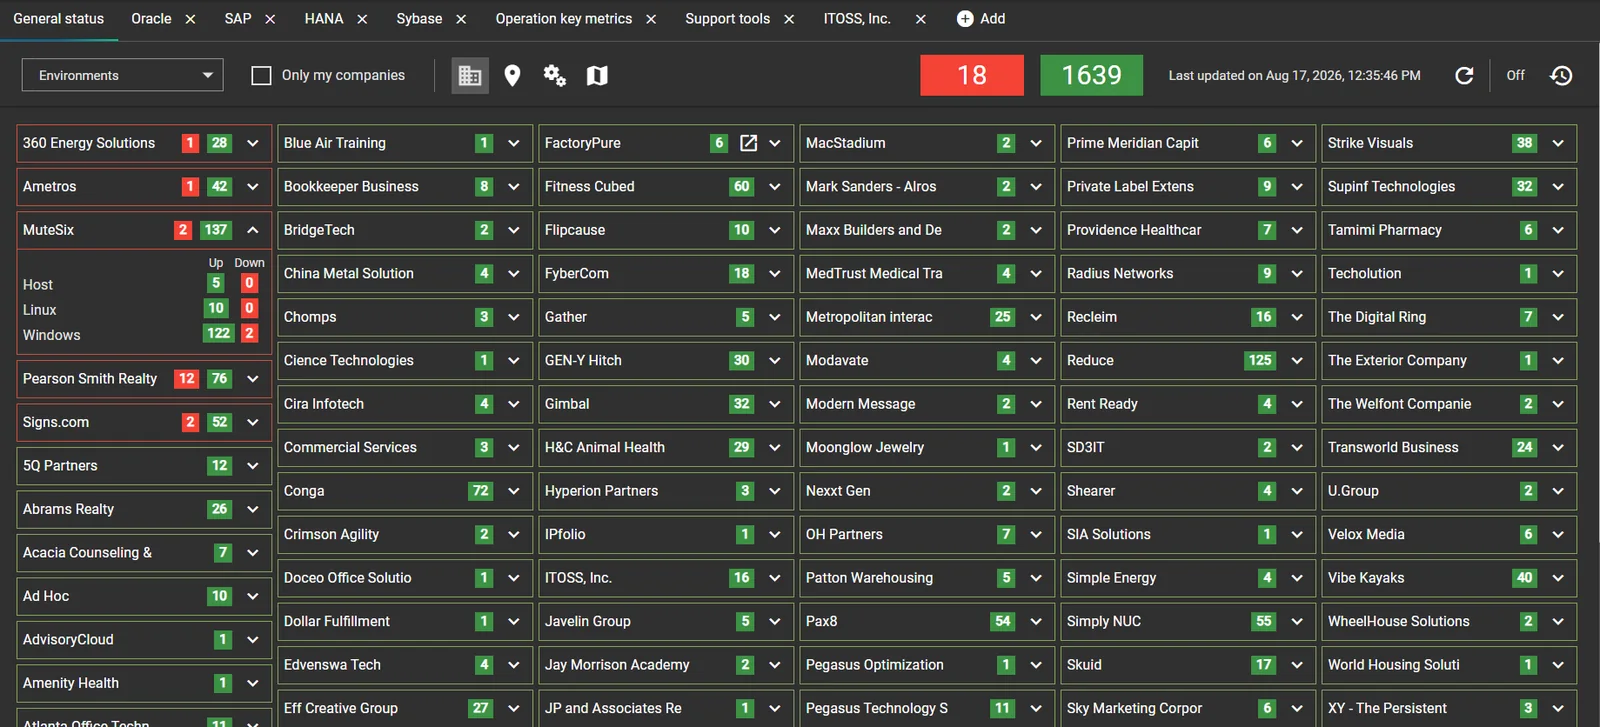1600x727 pixels.
Task: Expand the Pax8 company card
Action: click(x=1036, y=621)
